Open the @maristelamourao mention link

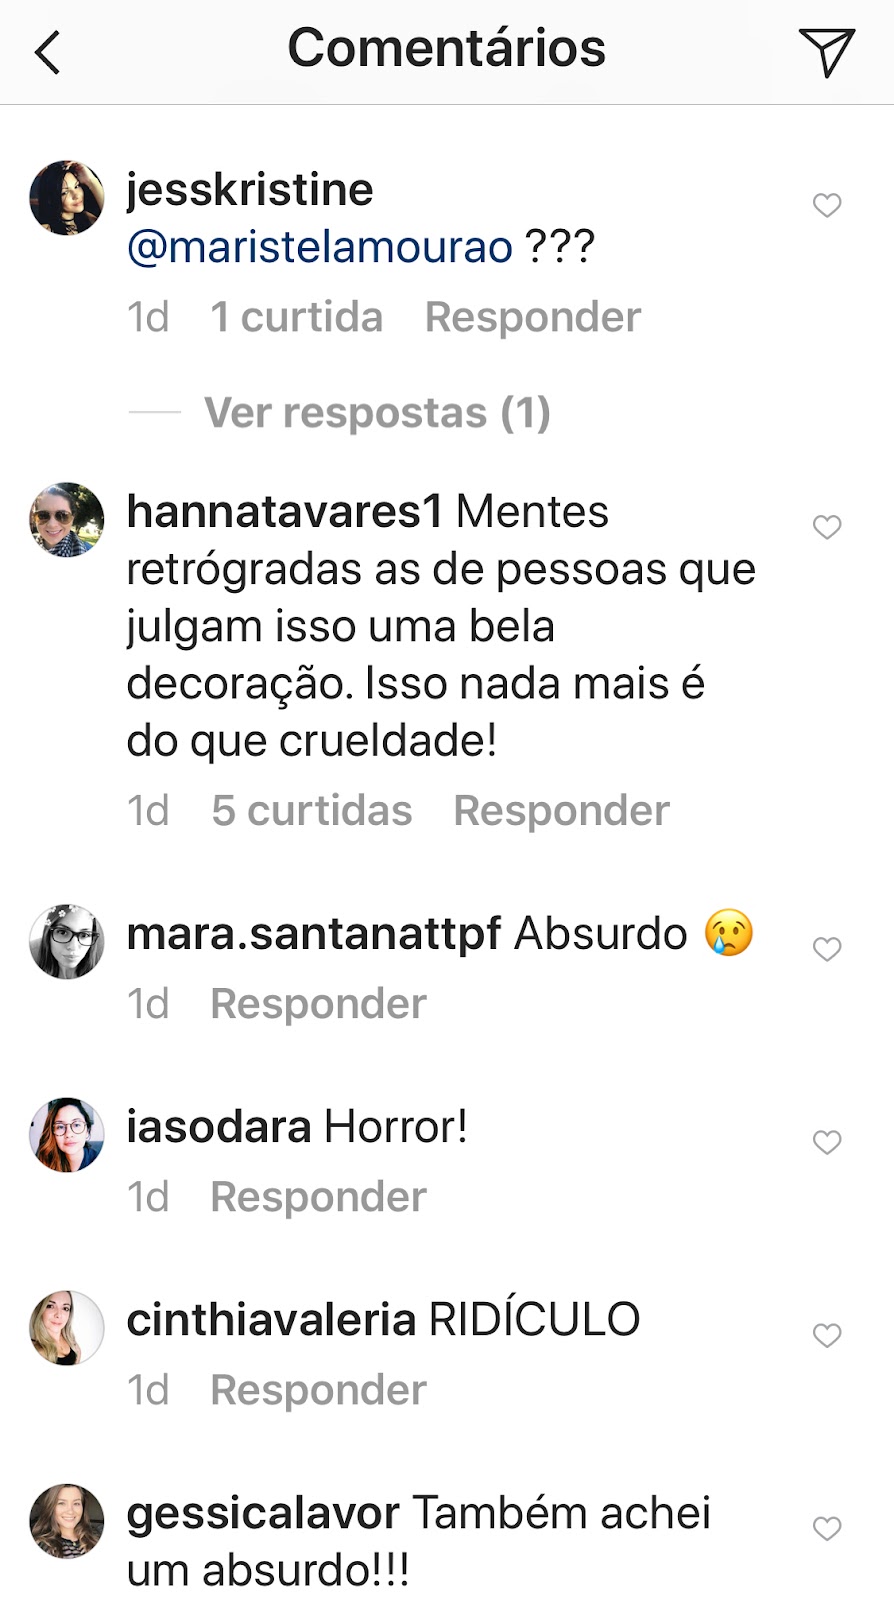(x=320, y=247)
